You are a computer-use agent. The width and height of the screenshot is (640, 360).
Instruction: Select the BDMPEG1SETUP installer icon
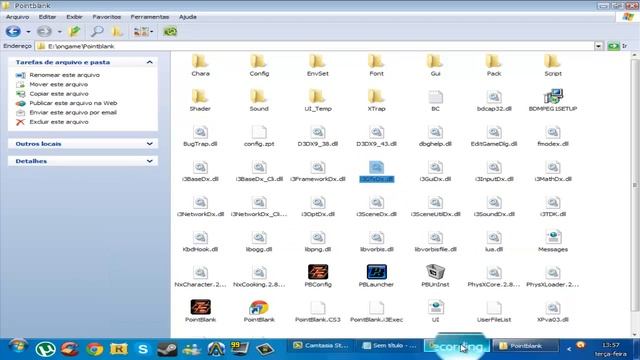pyautogui.click(x=553, y=101)
